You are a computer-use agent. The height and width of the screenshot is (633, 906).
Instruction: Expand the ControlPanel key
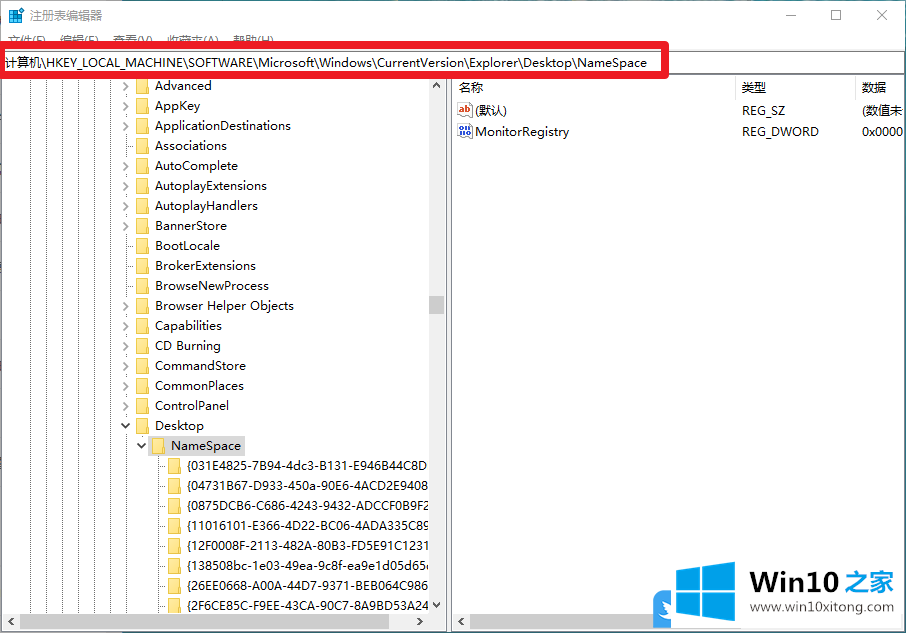[125, 407]
